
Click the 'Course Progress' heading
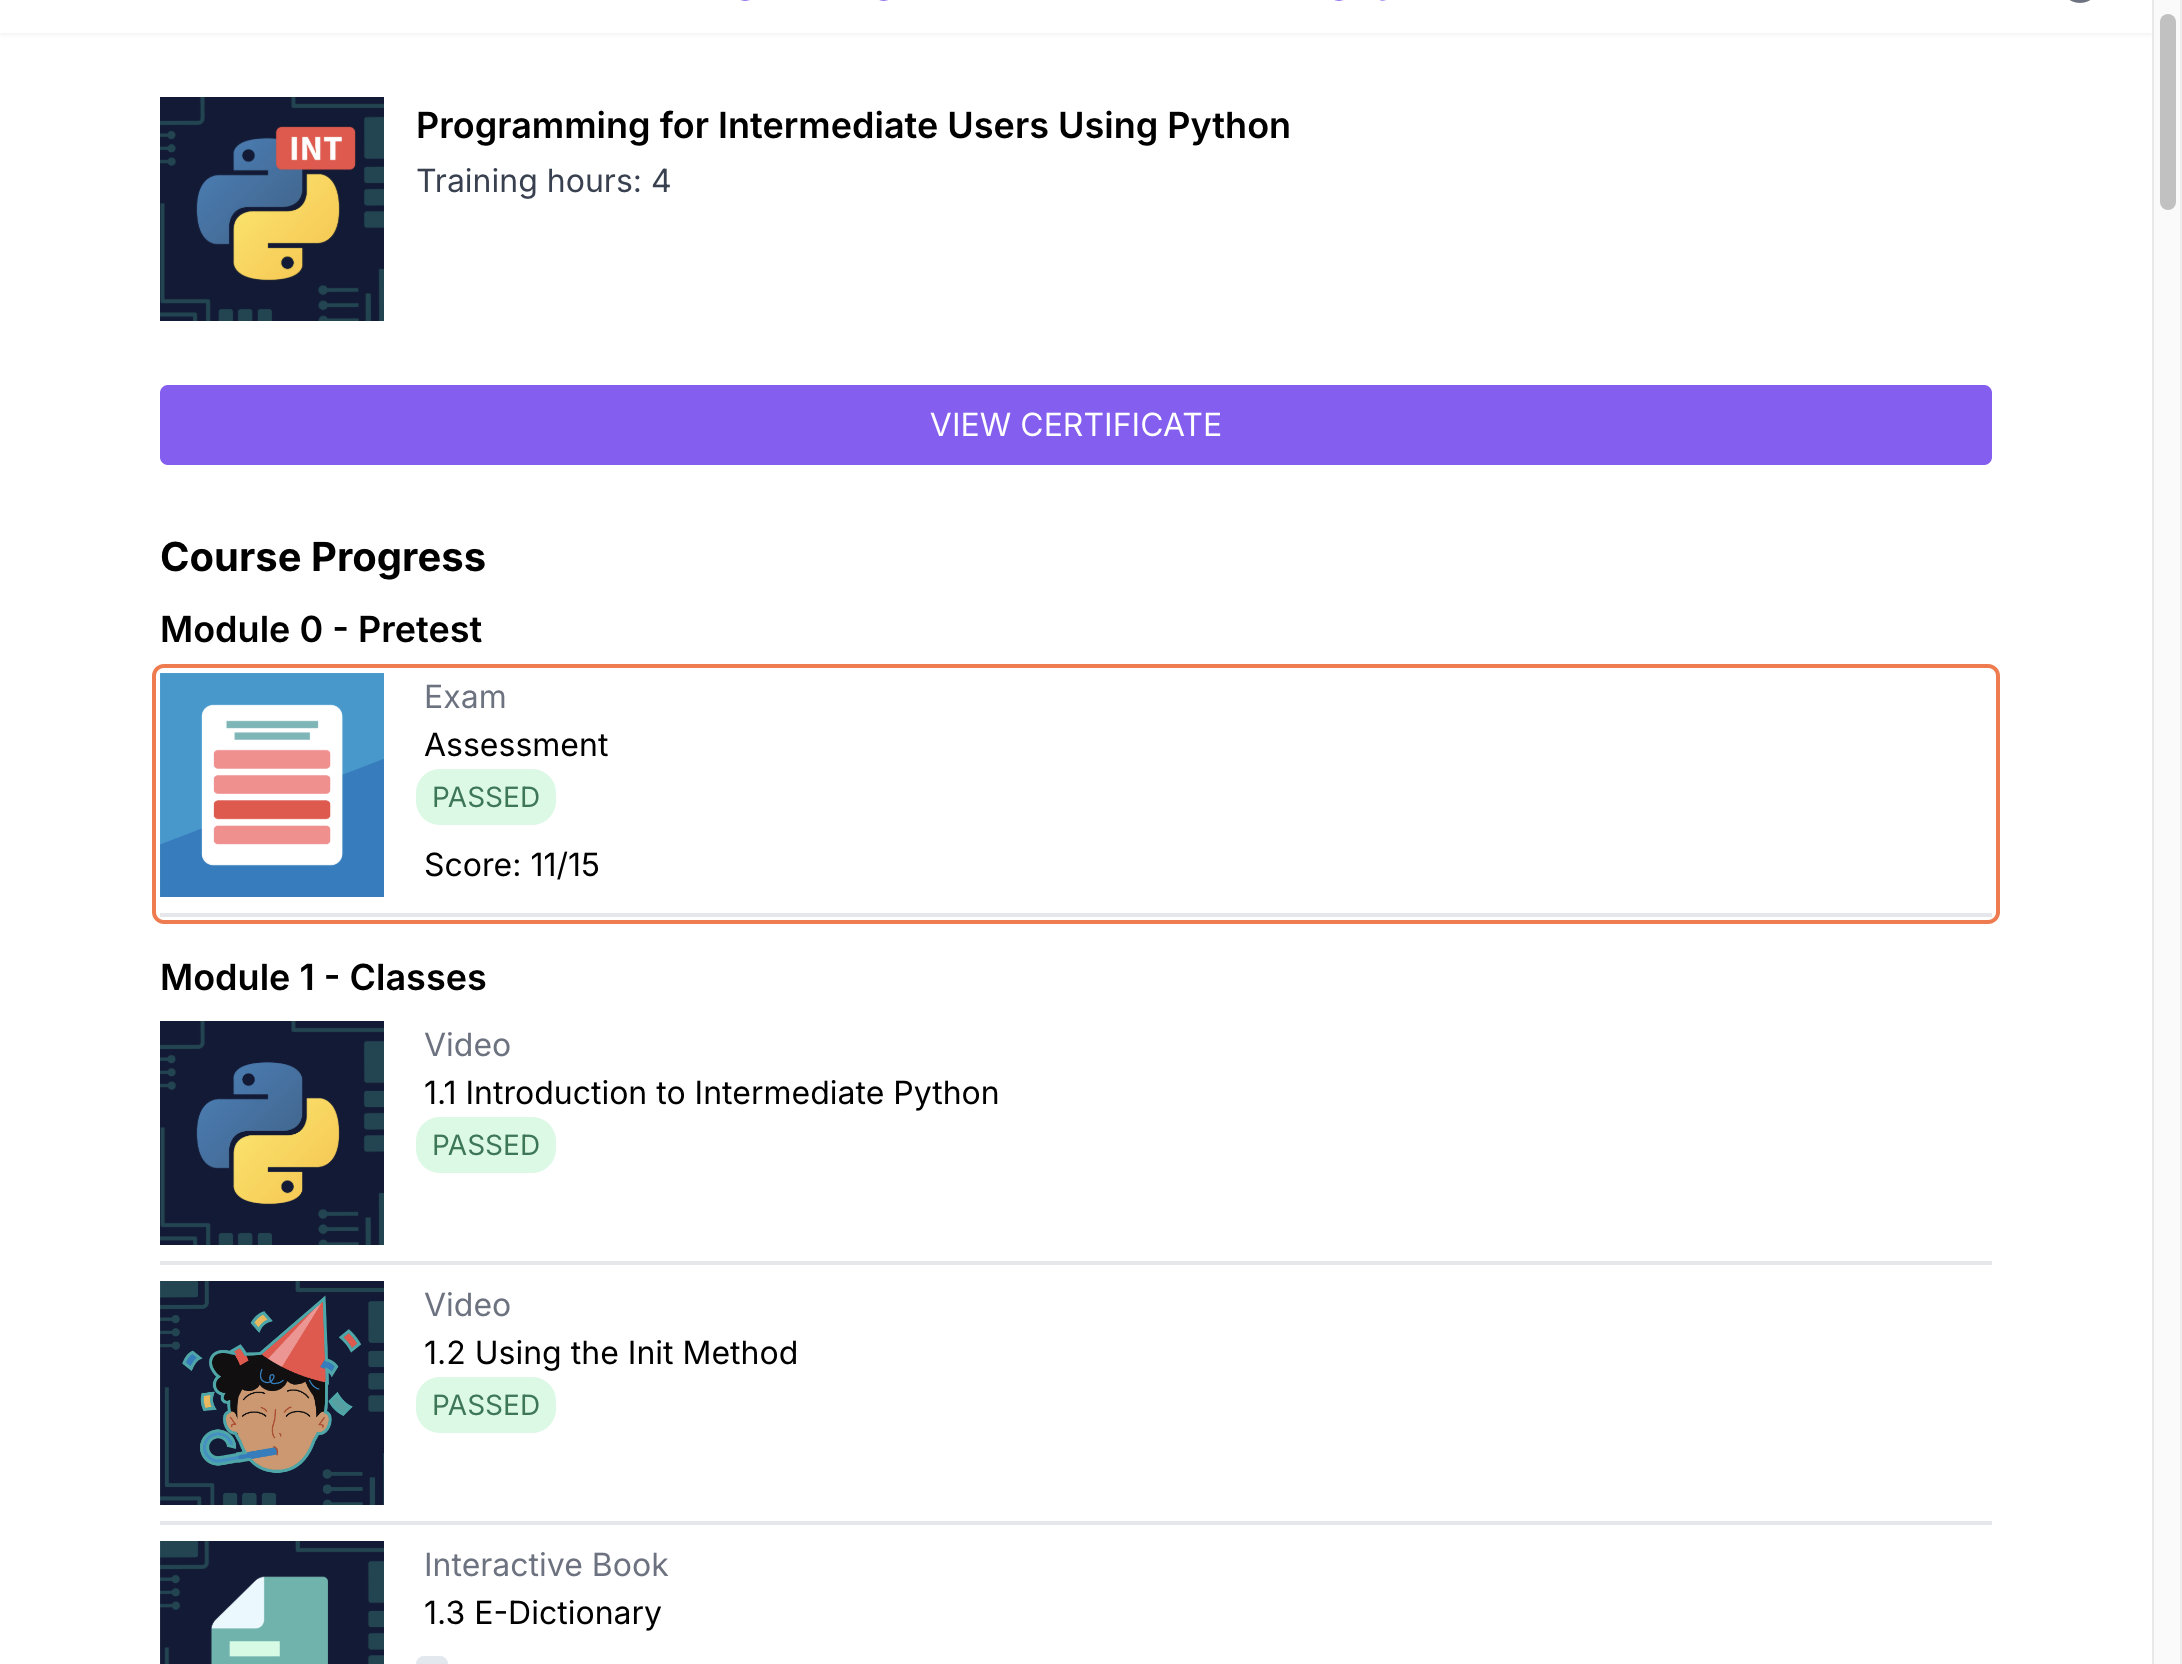pyautogui.click(x=322, y=558)
